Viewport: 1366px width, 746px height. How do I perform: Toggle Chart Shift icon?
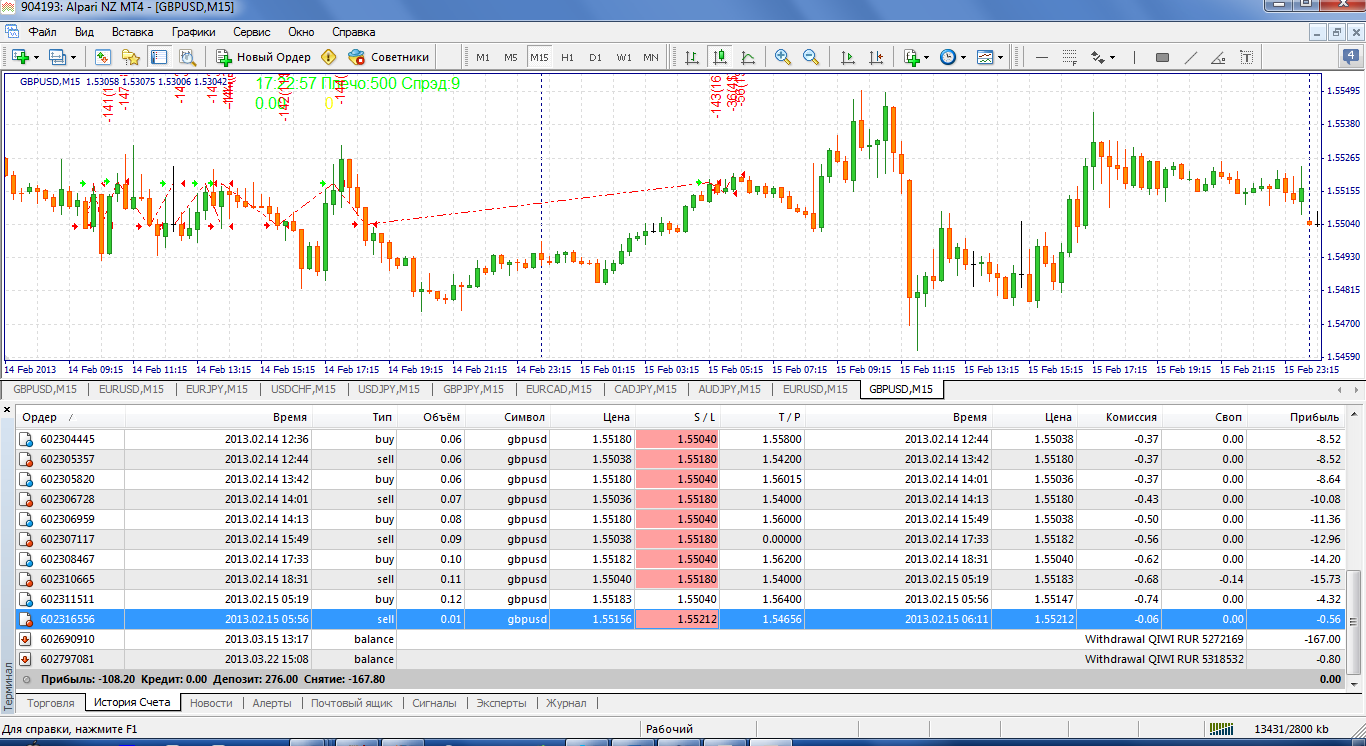click(x=876, y=57)
